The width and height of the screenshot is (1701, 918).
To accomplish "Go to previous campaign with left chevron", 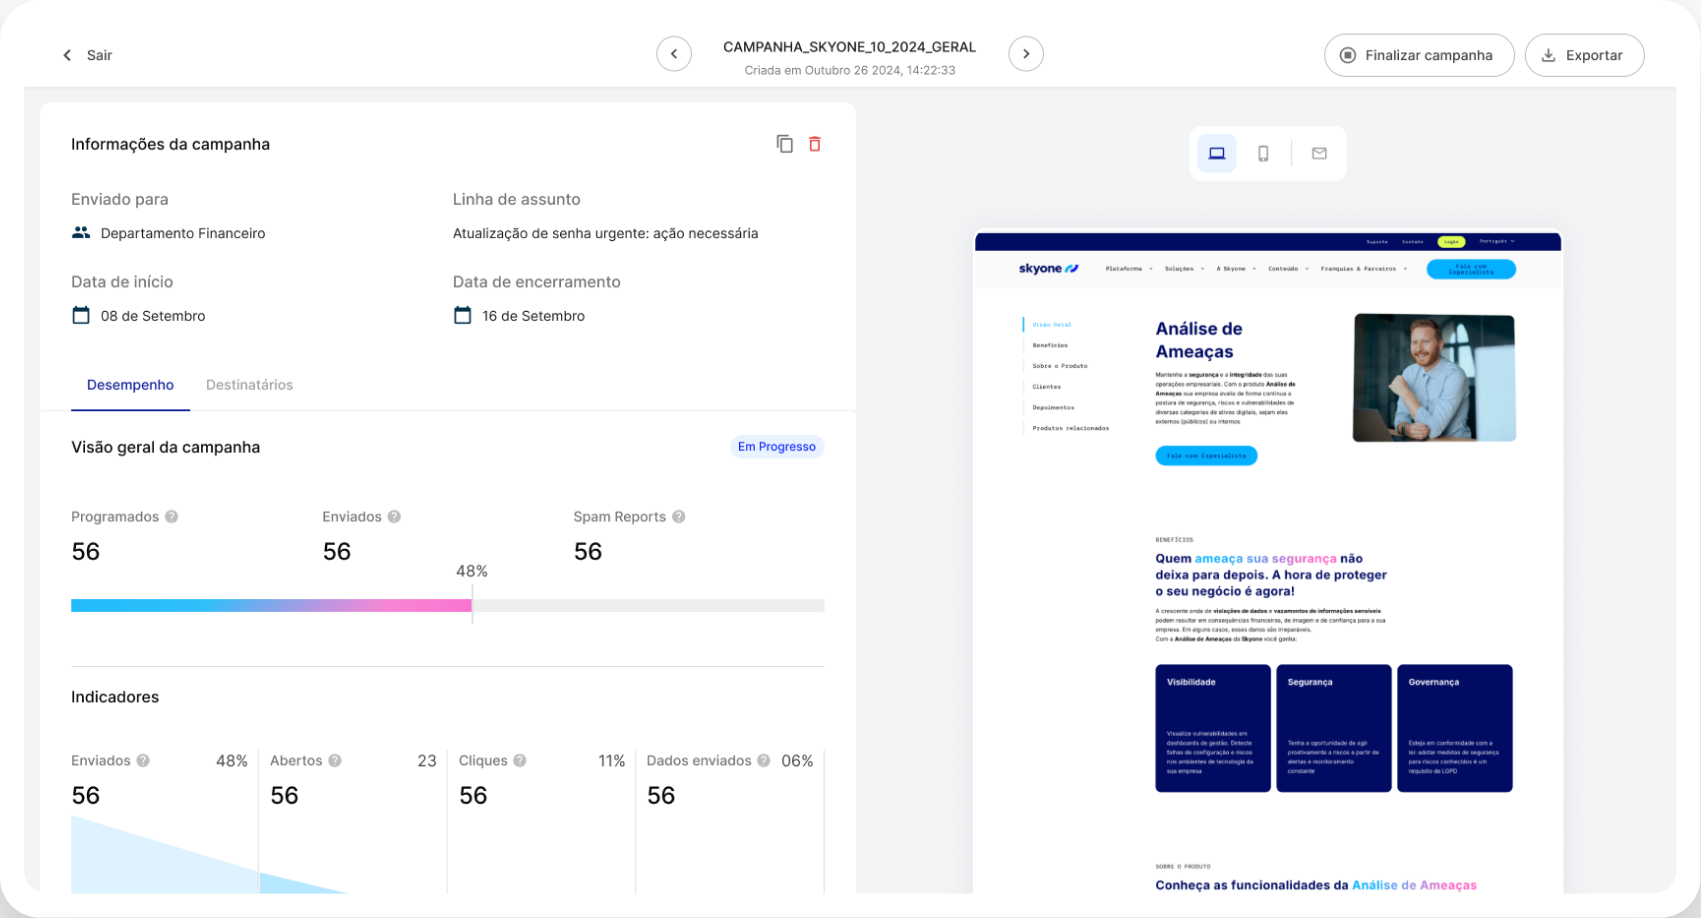I will coord(674,54).
